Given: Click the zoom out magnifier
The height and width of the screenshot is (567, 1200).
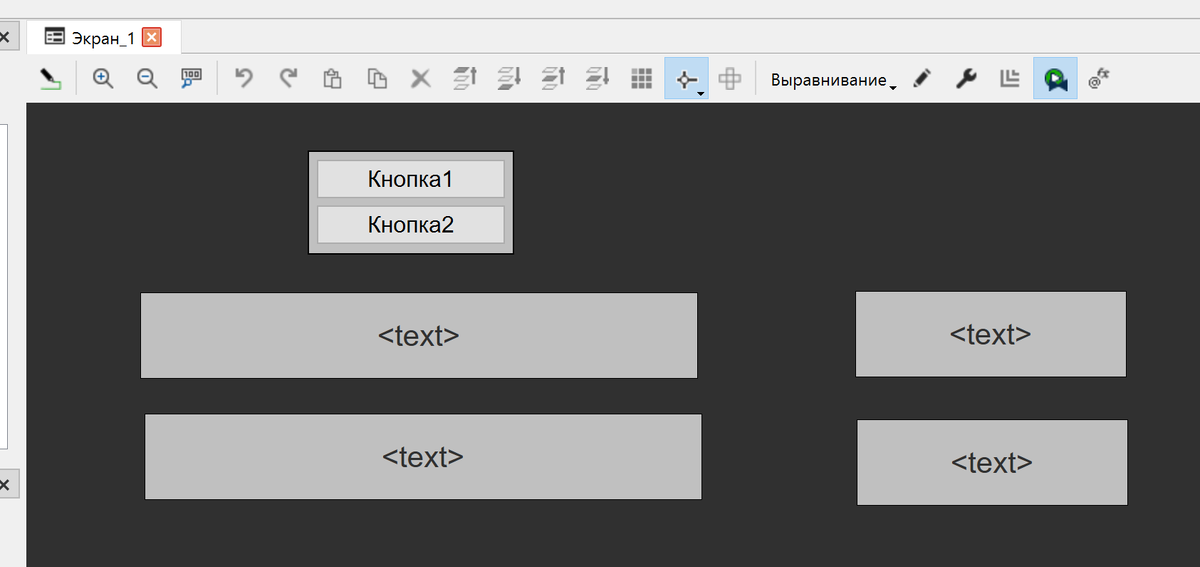Looking at the screenshot, I should point(147,79).
